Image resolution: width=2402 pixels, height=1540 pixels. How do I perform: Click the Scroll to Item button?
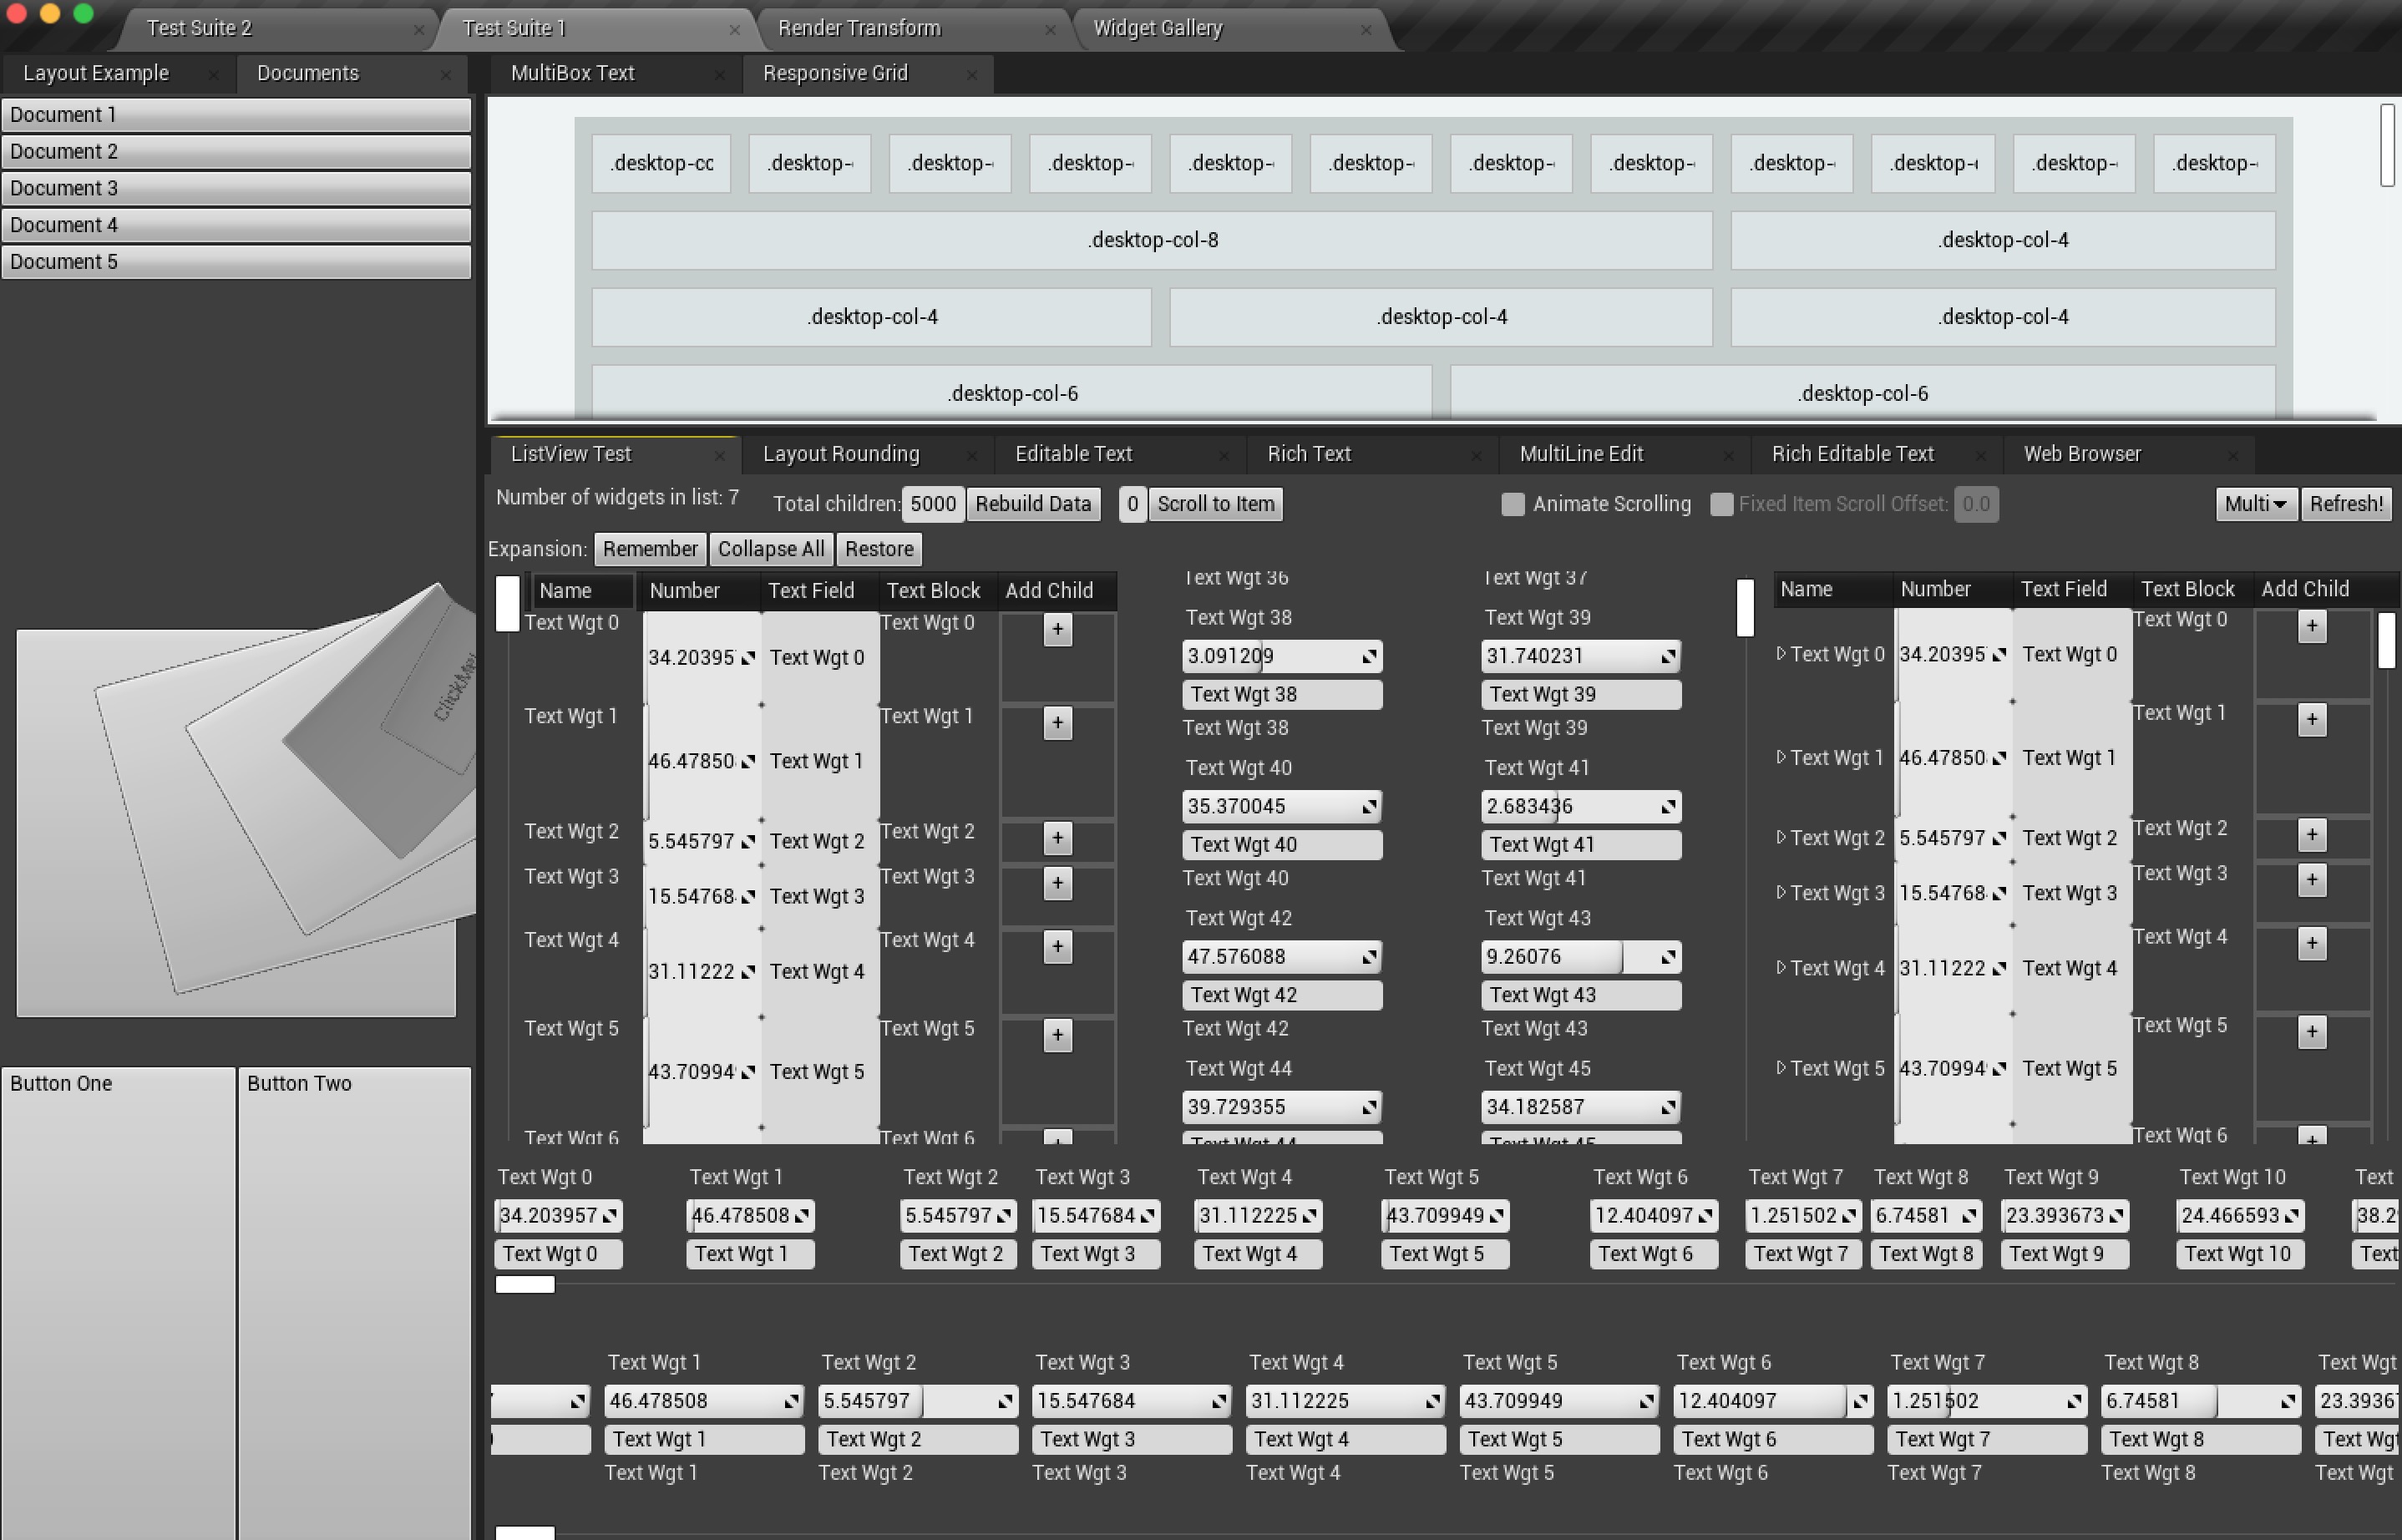[x=1215, y=504]
